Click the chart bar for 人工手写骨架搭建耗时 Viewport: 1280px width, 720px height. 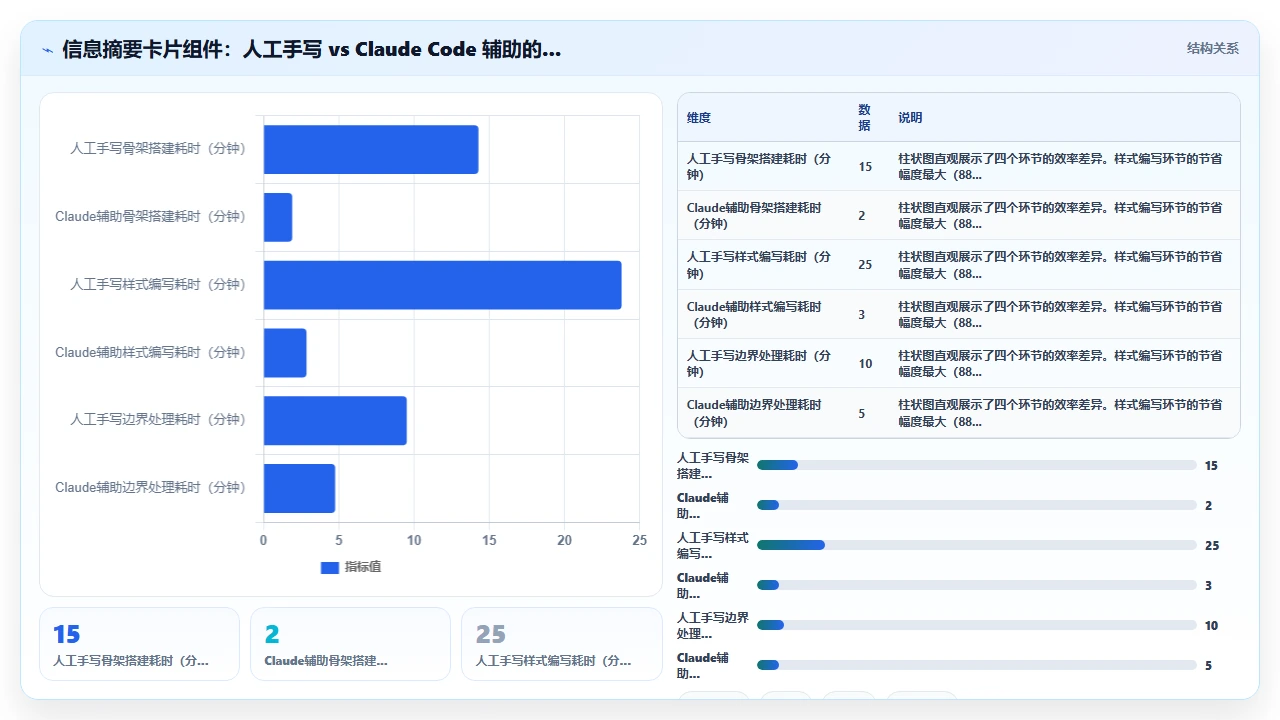(371, 149)
